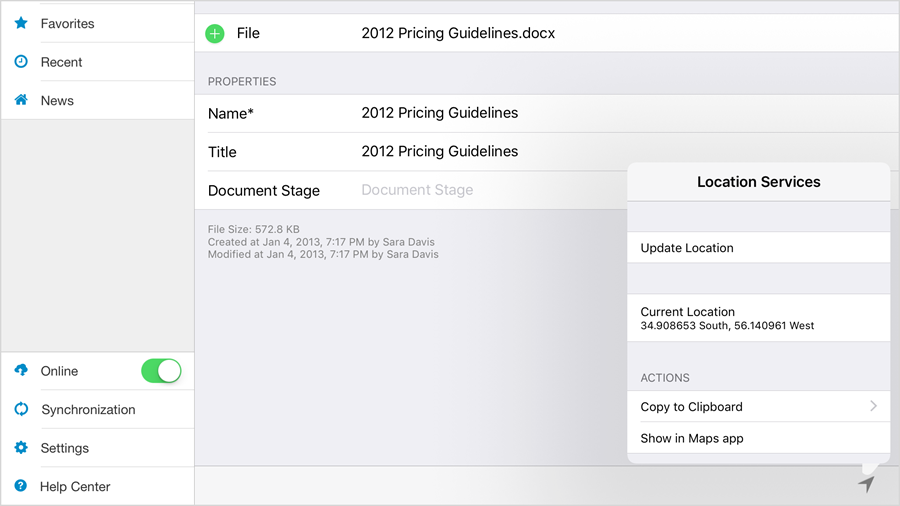Viewport: 900px width, 506px height.
Task: Open the Recent sidebar item
Action: [x=62, y=62]
